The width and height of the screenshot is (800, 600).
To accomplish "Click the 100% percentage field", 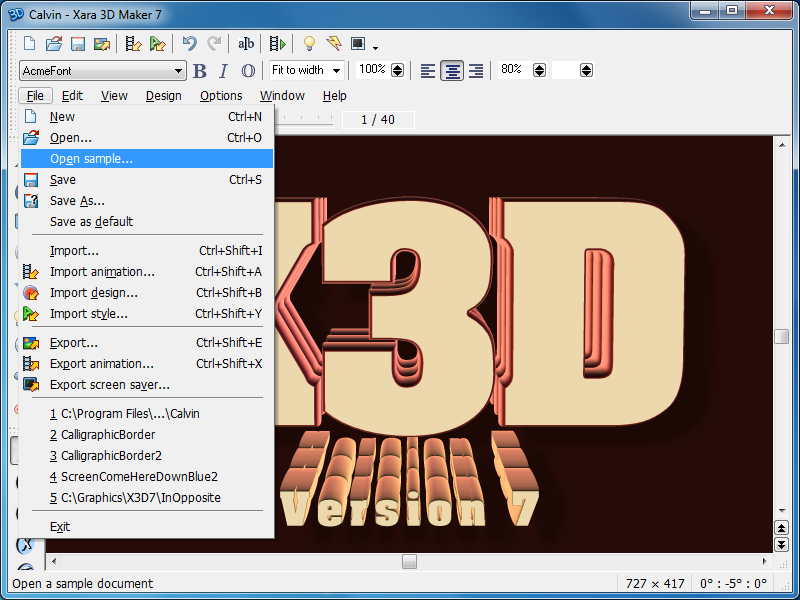I will click(x=372, y=70).
